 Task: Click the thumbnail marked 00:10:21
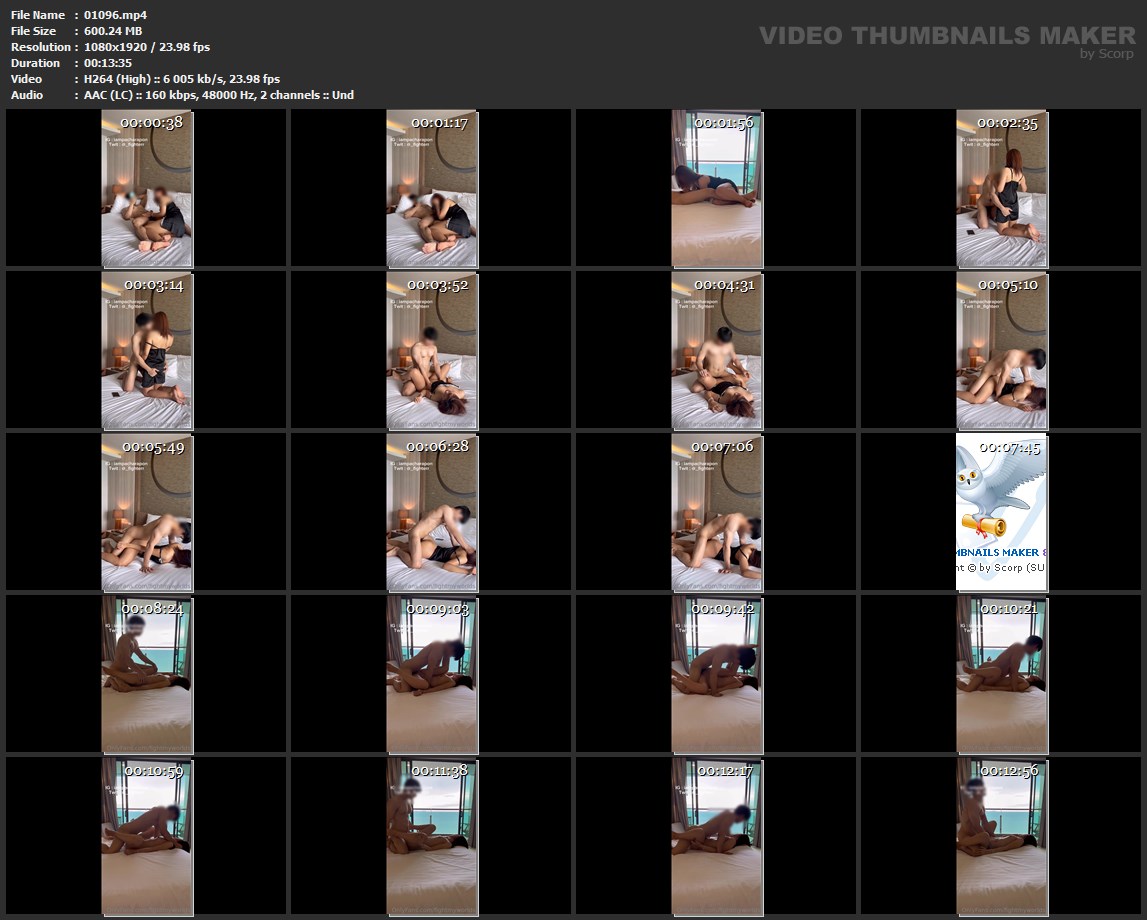pos(1002,674)
